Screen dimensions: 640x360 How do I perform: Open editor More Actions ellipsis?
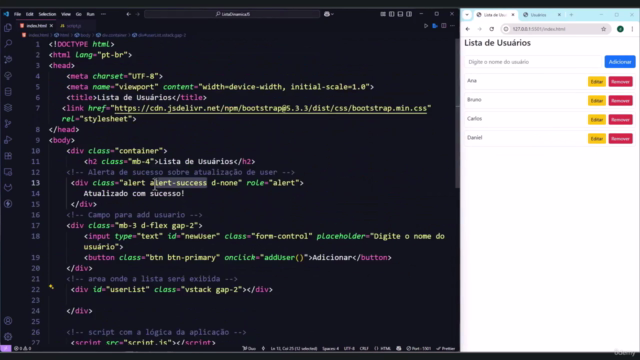(452, 26)
